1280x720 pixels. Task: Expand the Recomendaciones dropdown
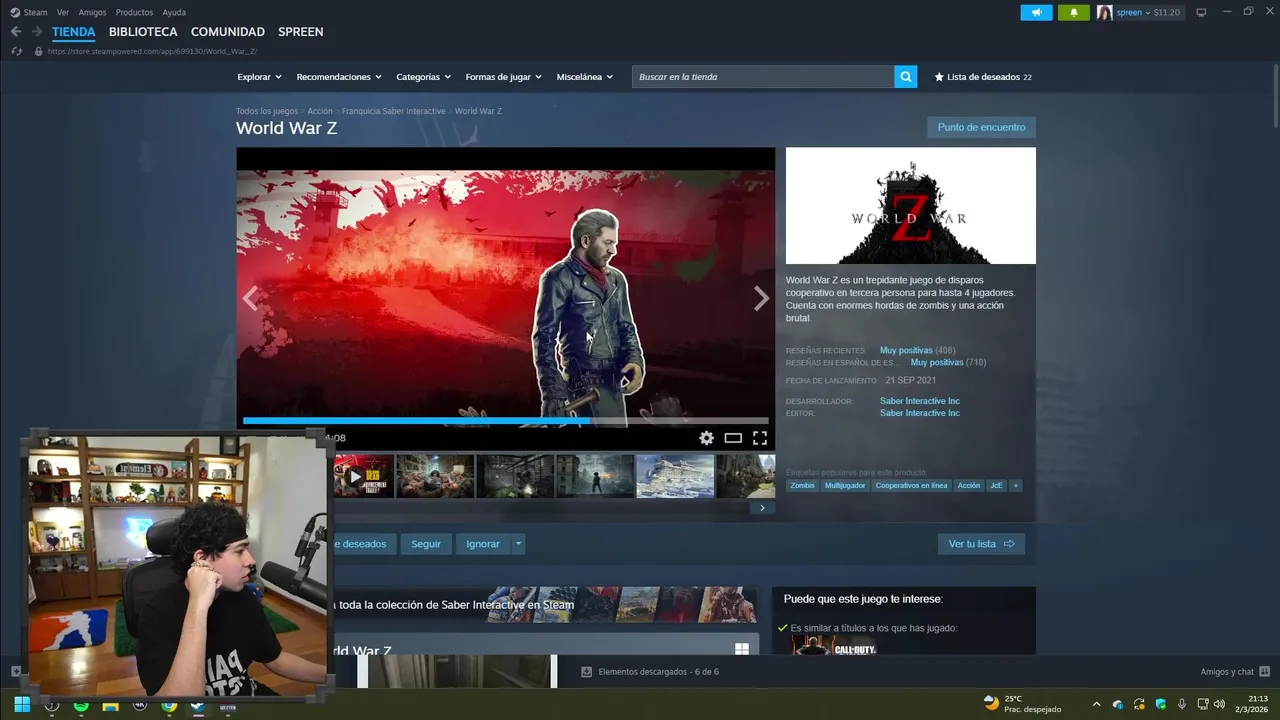(x=339, y=77)
